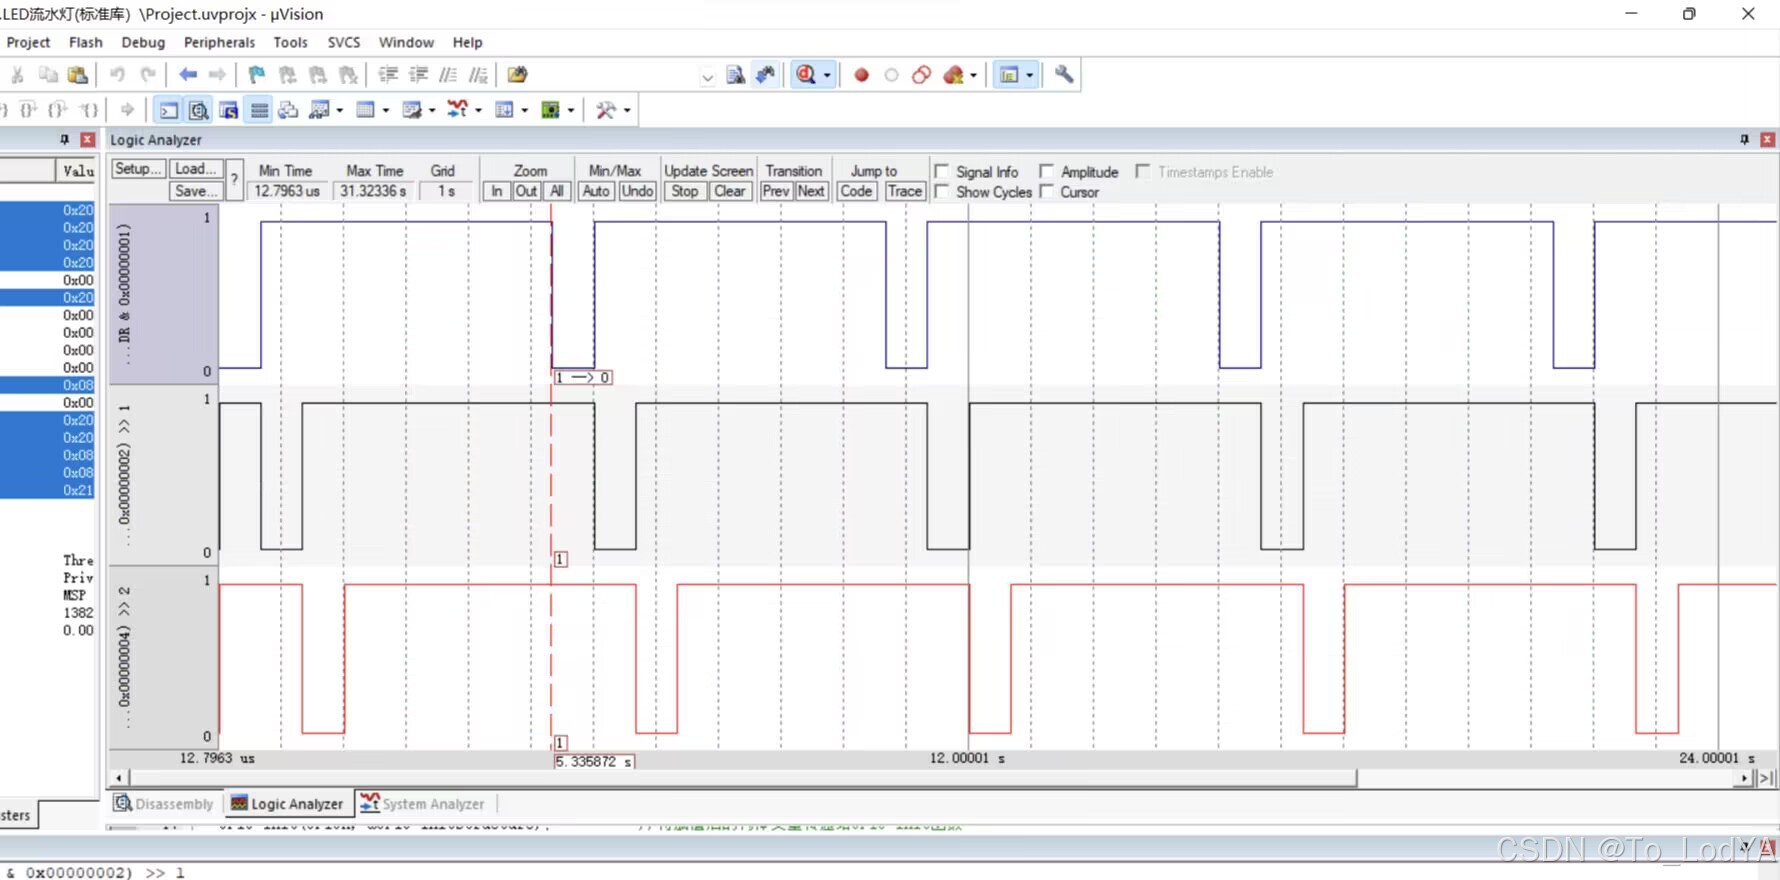Click the scrollbar right arrow
This screenshot has width=1780, height=880.
[1745, 778]
